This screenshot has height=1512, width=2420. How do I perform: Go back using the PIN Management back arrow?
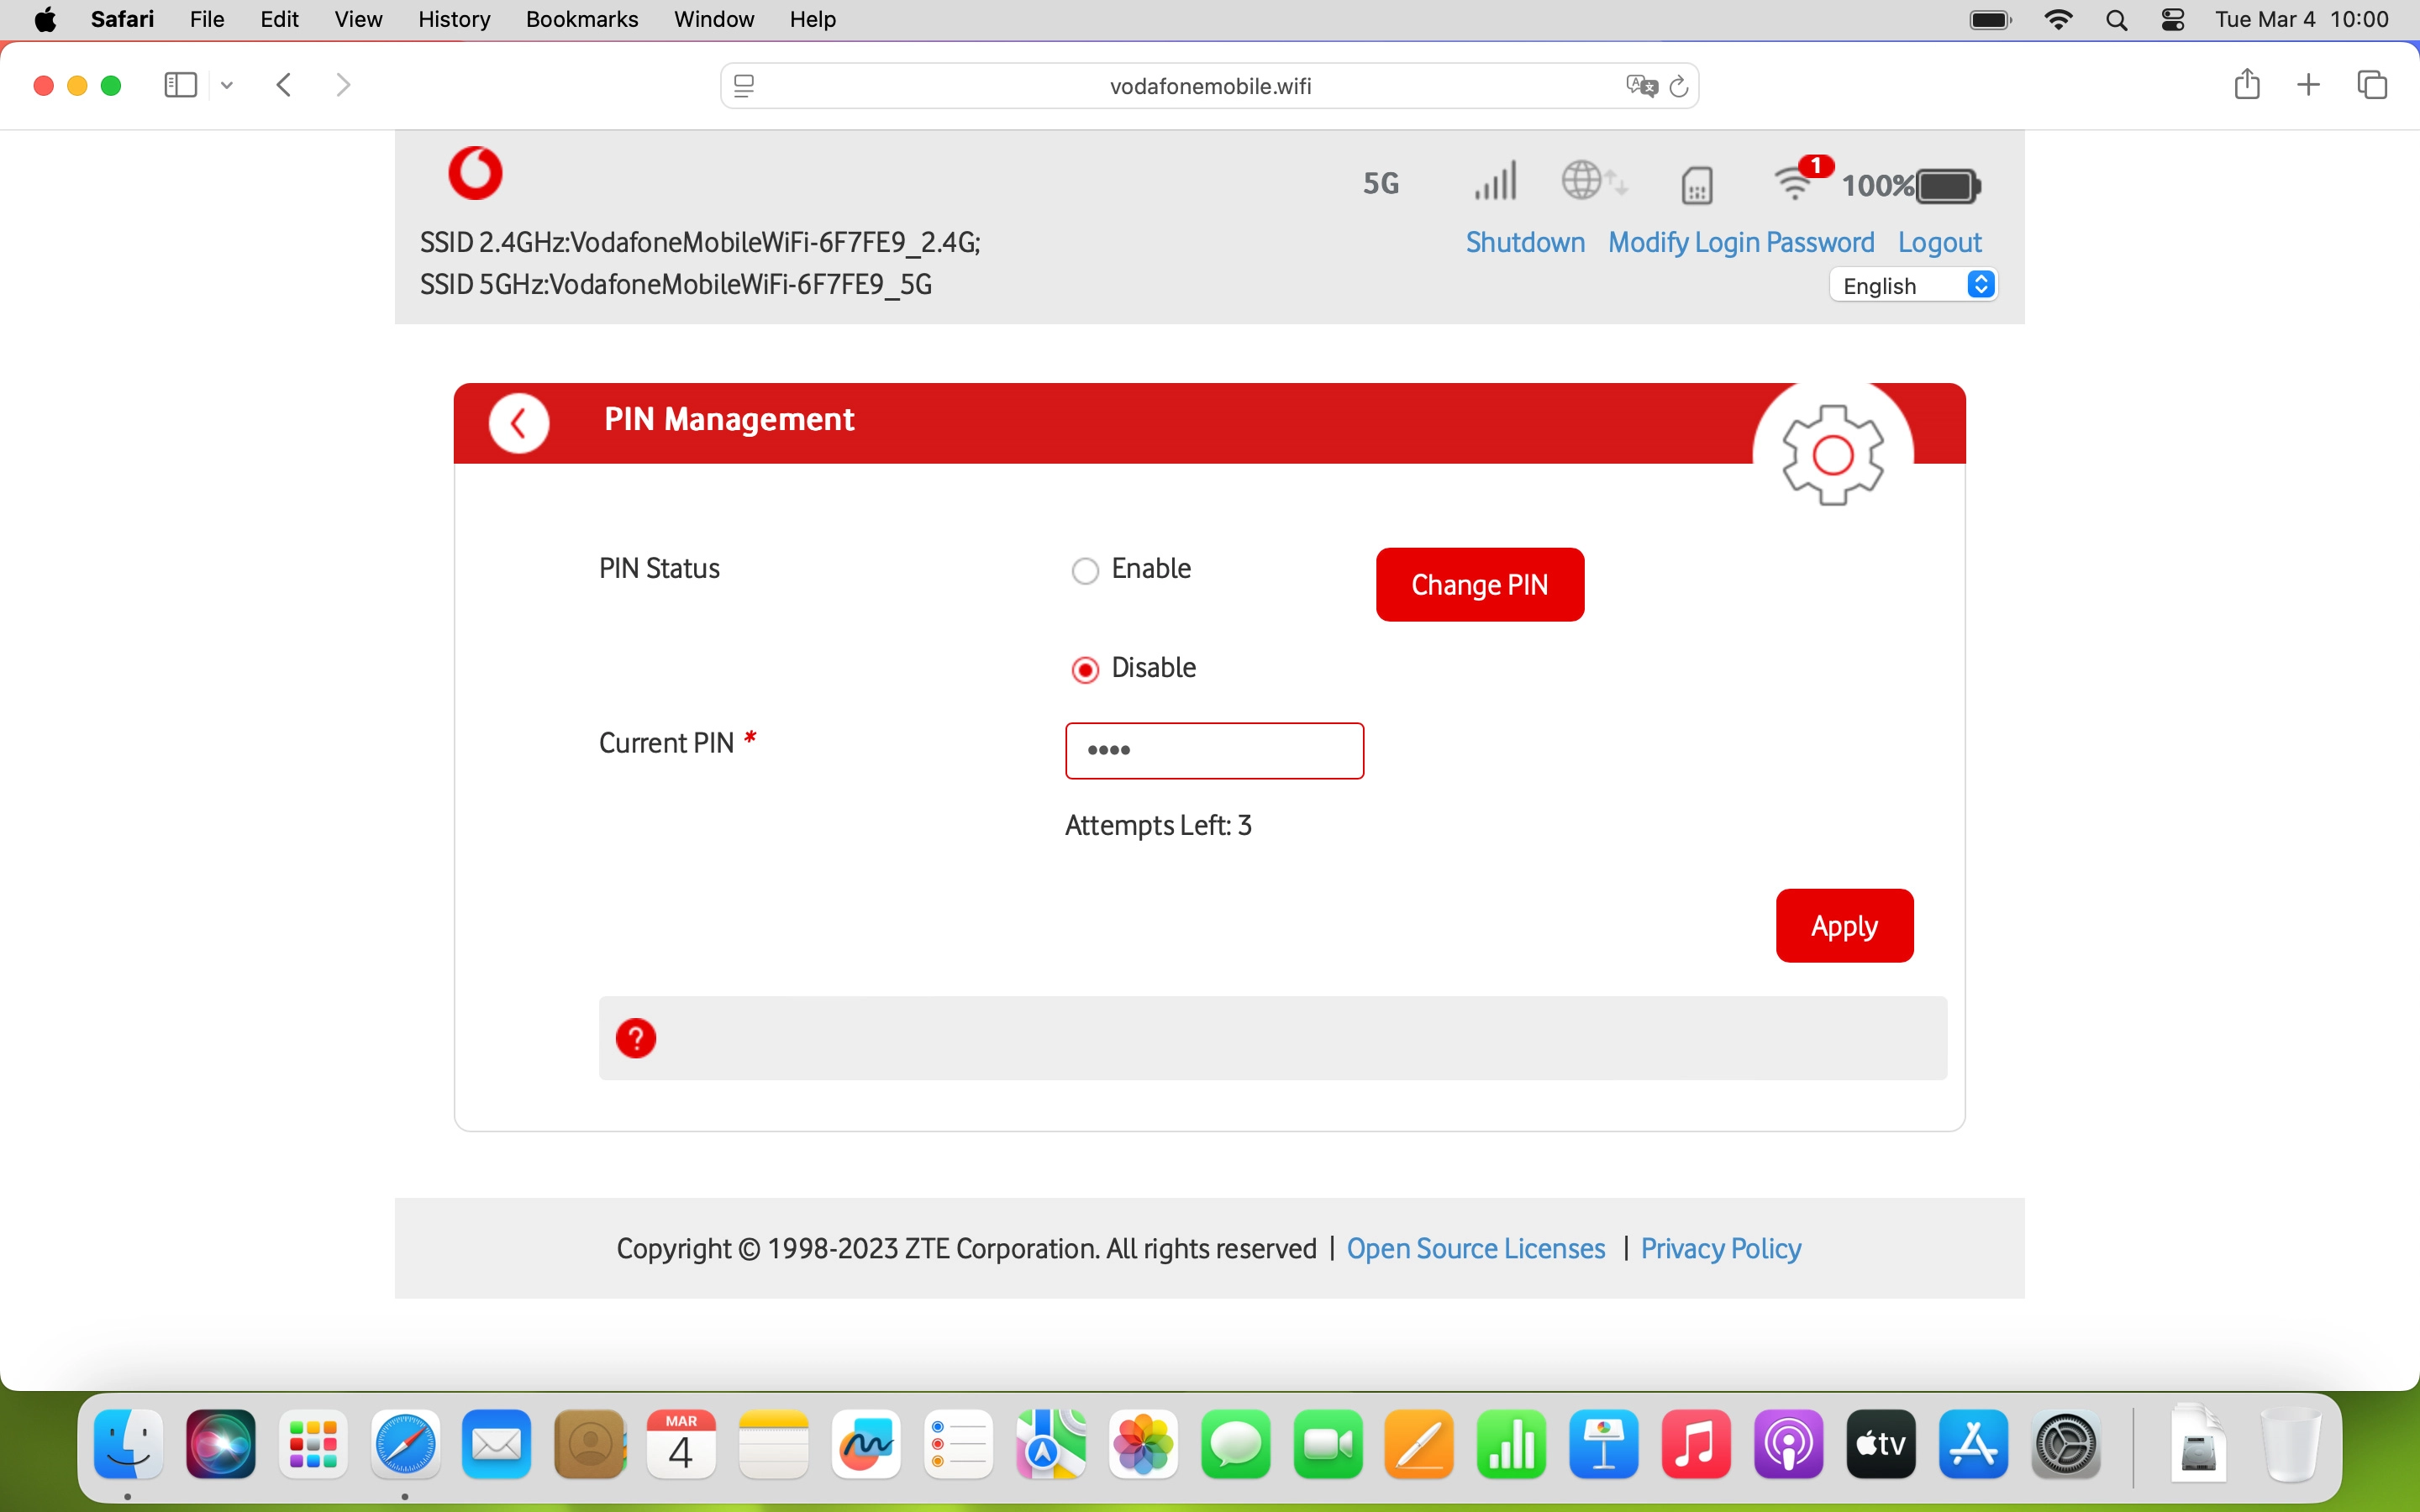click(519, 422)
